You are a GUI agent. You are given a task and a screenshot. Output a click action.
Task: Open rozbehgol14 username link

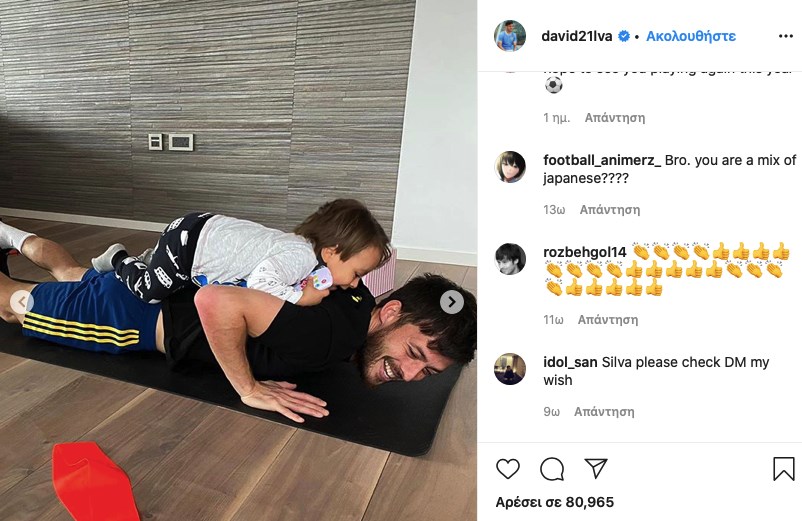pyautogui.click(x=585, y=252)
